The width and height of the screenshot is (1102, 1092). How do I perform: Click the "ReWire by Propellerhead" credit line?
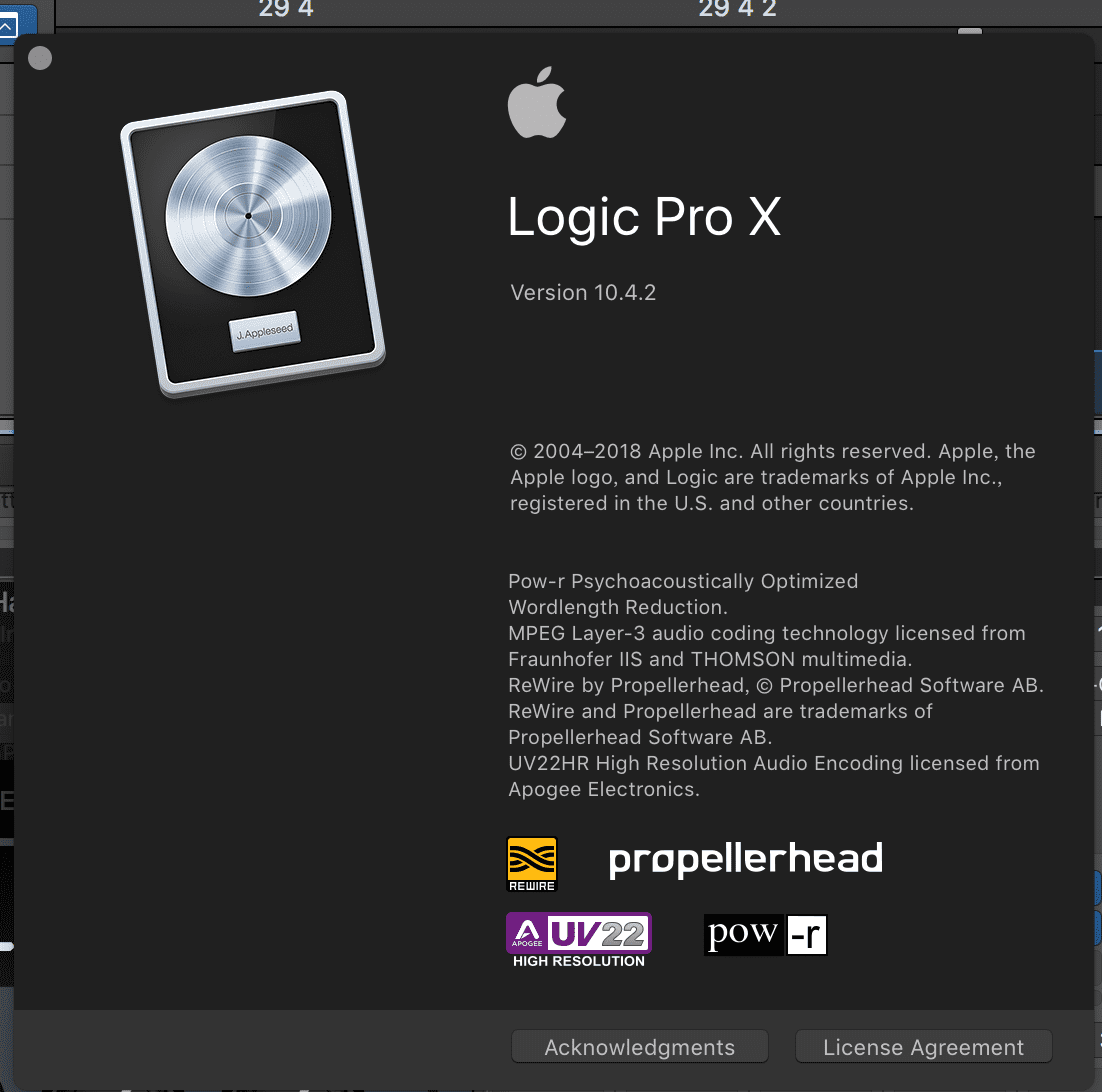pyautogui.click(x=776, y=685)
